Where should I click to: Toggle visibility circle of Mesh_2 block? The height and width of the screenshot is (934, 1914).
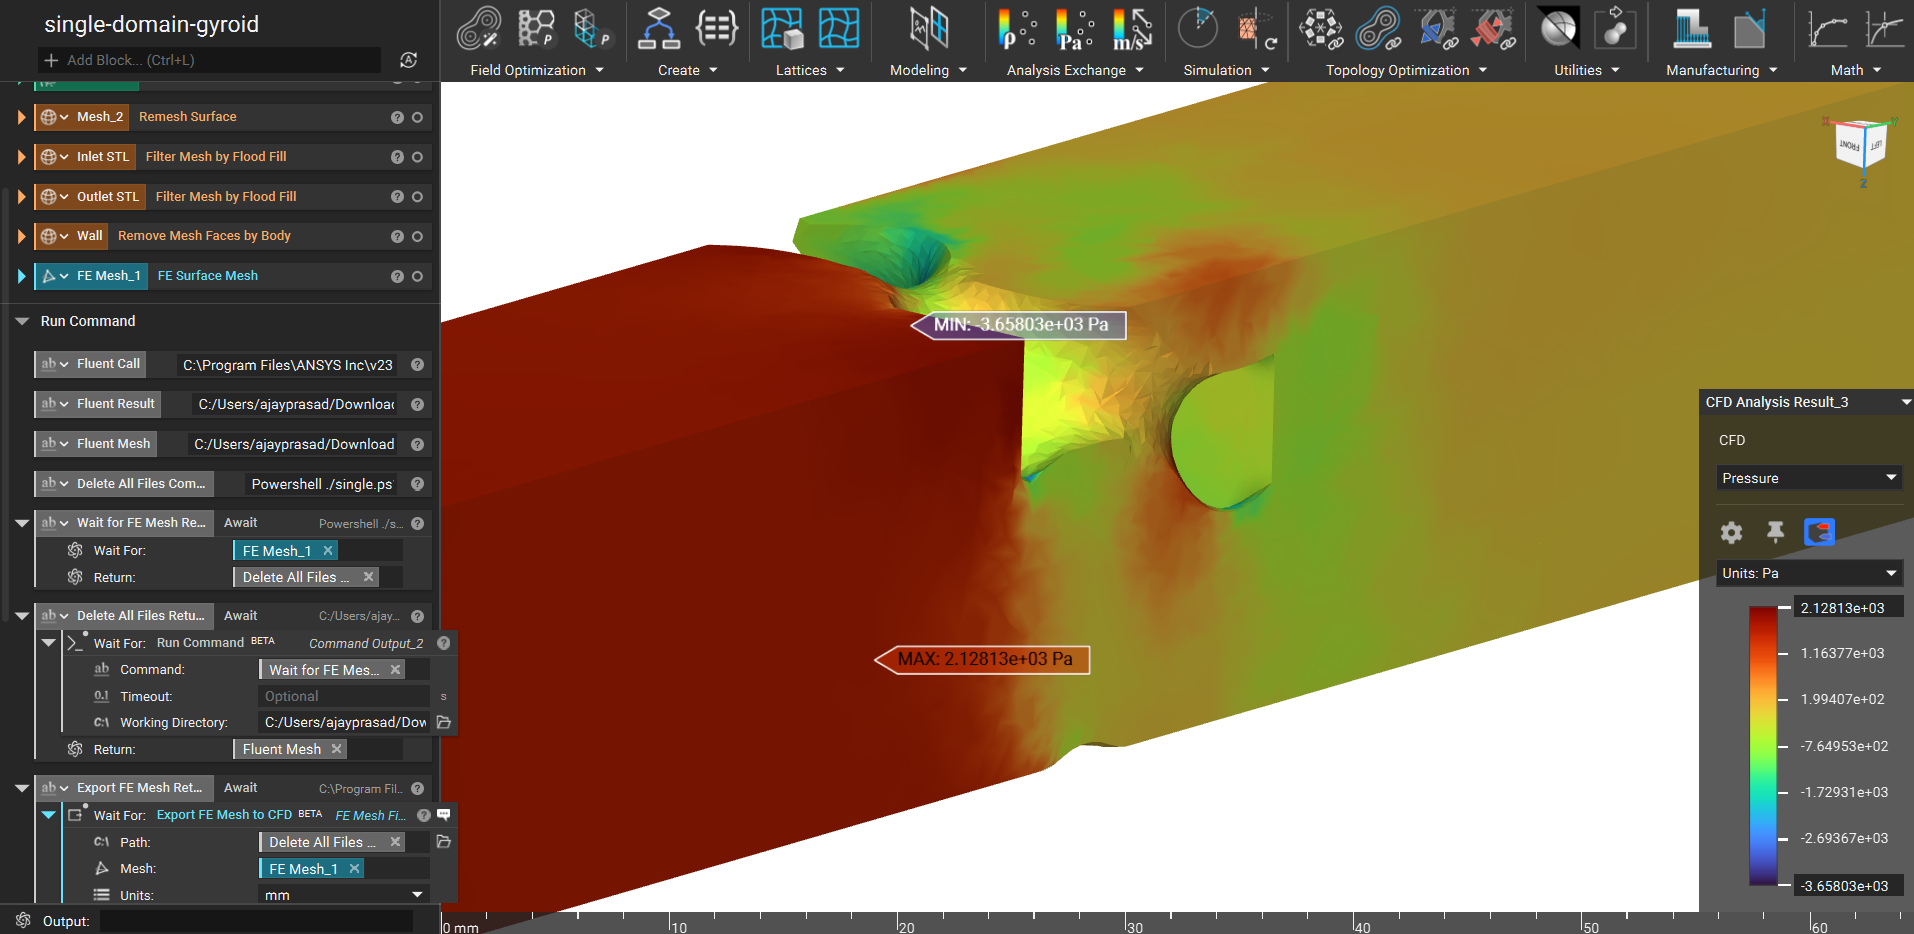(x=418, y=118)
